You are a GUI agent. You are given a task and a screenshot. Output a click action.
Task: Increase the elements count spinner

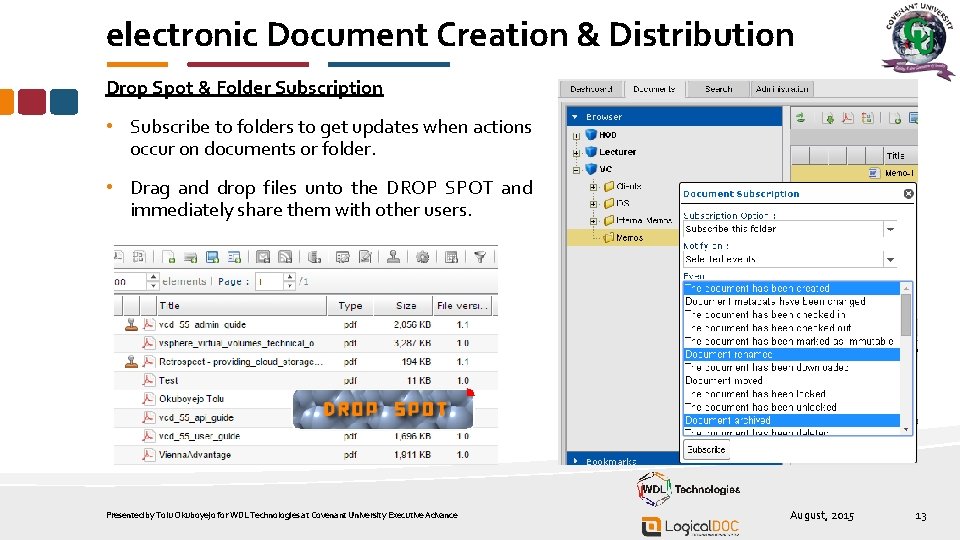[x=153, y=277]
